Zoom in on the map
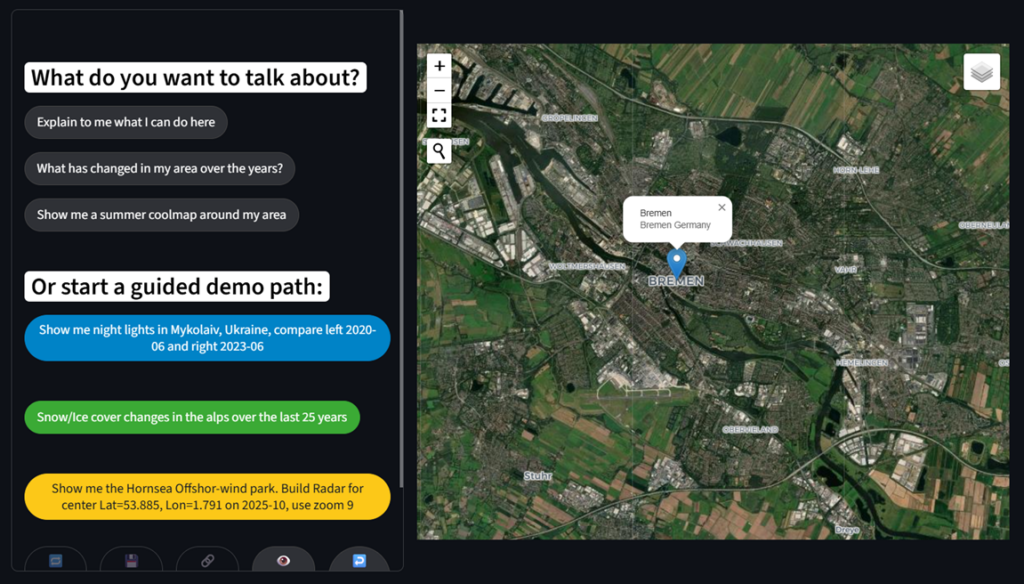The width and height of the screenshot is (1024, 584). click(x=439, y=65)
